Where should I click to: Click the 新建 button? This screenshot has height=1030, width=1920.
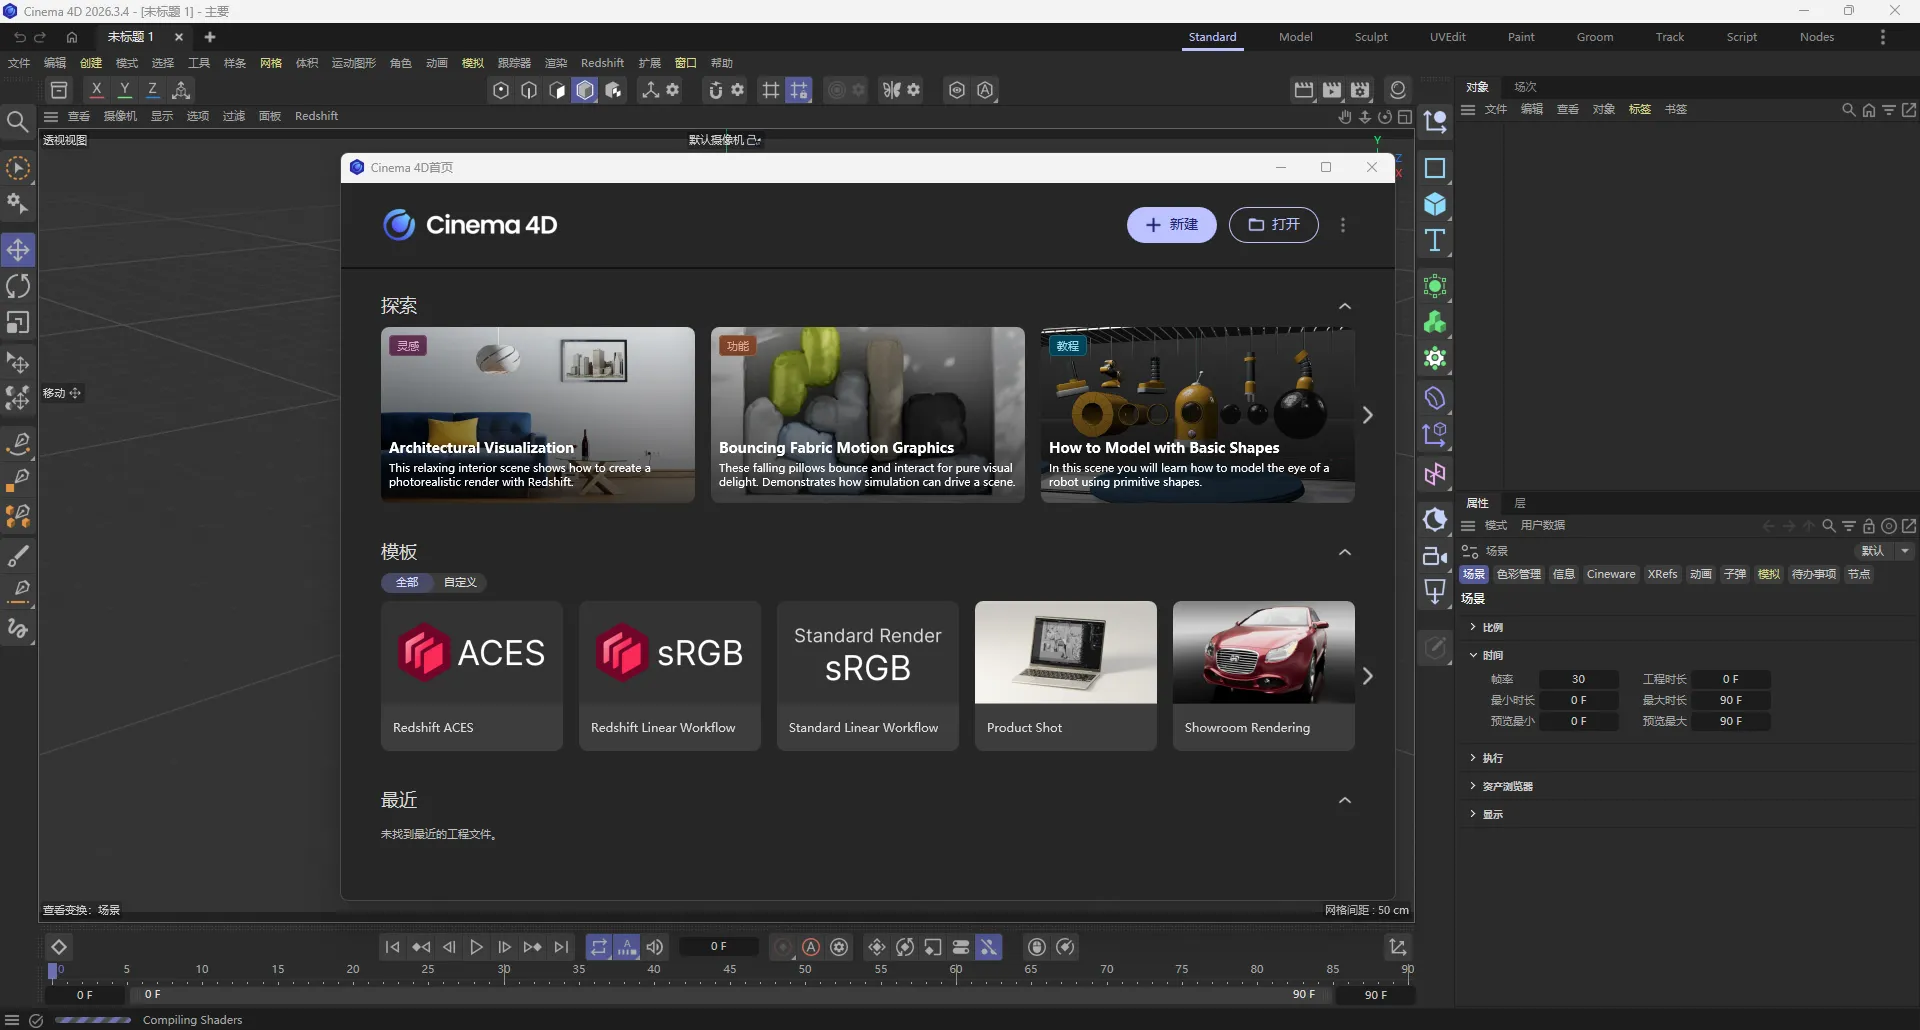coord(1172,225)
